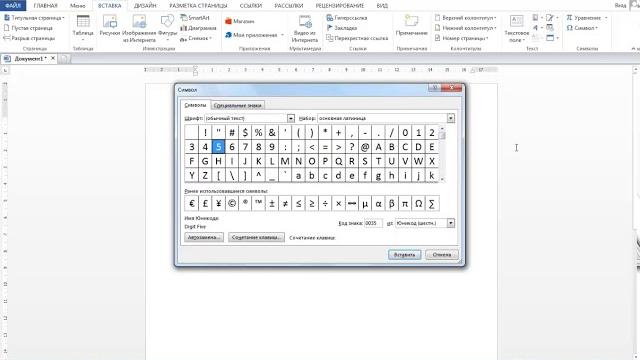Screen dimensions: 640x360
Task: Choose the Pound sign in recent symbols
Action: click(205, 203)
